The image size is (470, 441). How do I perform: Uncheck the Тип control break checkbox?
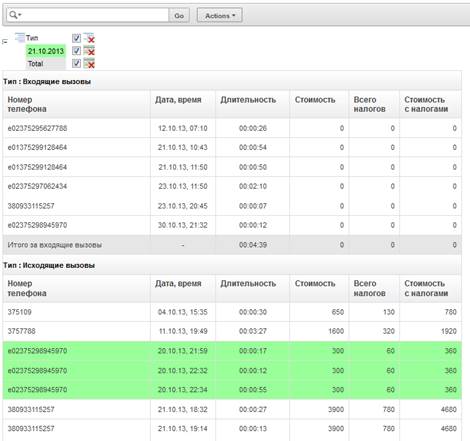point(76,38)
